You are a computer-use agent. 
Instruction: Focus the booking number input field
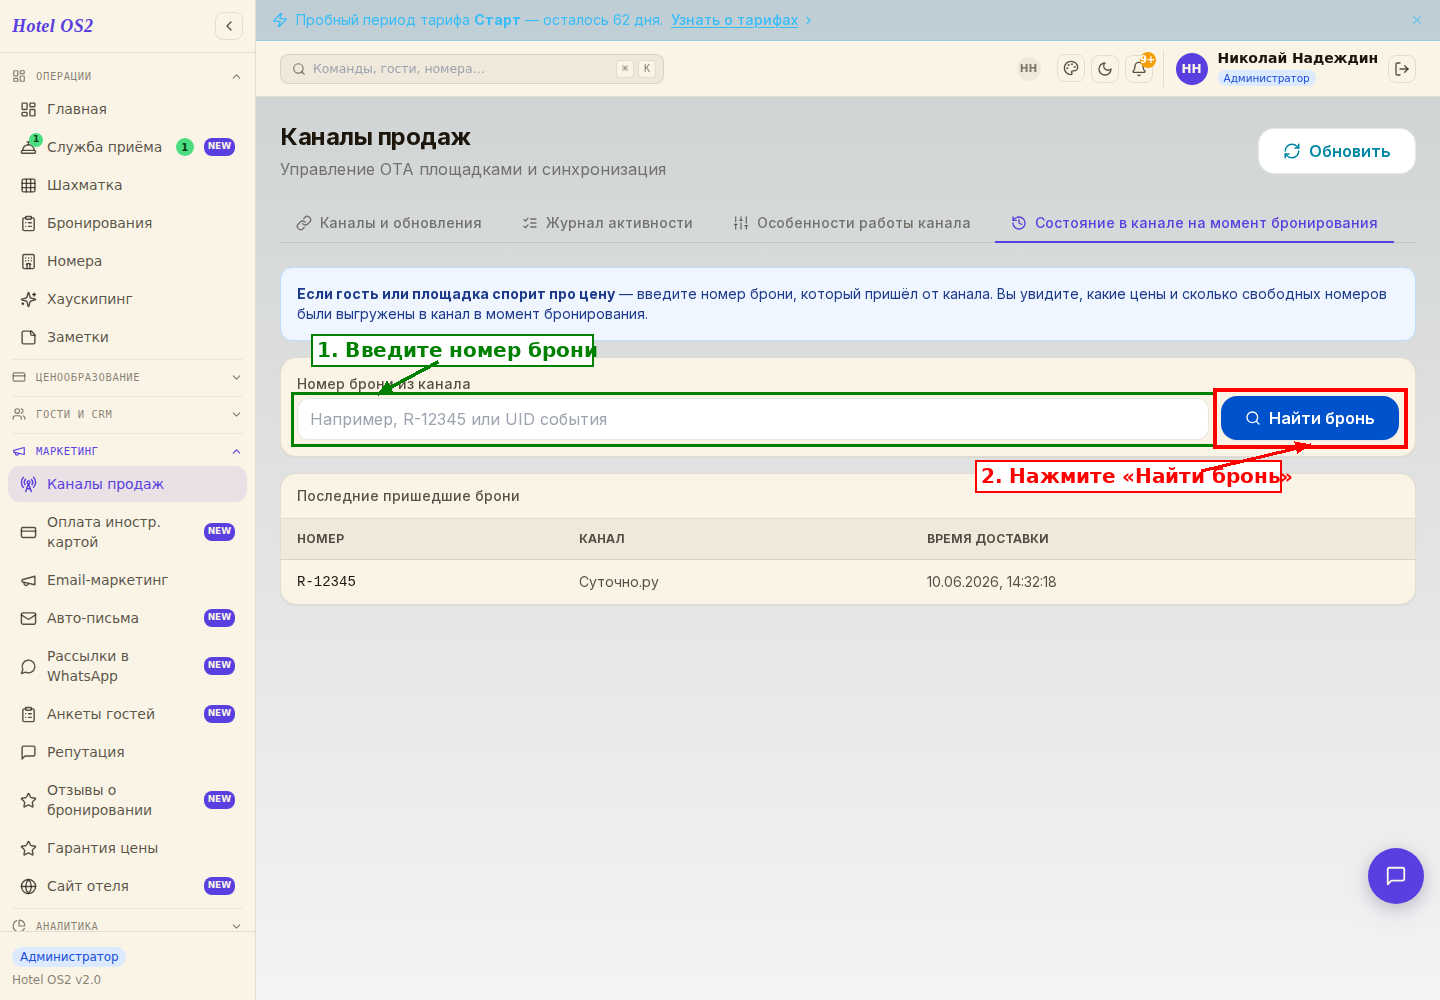click(x=753, y=419)
